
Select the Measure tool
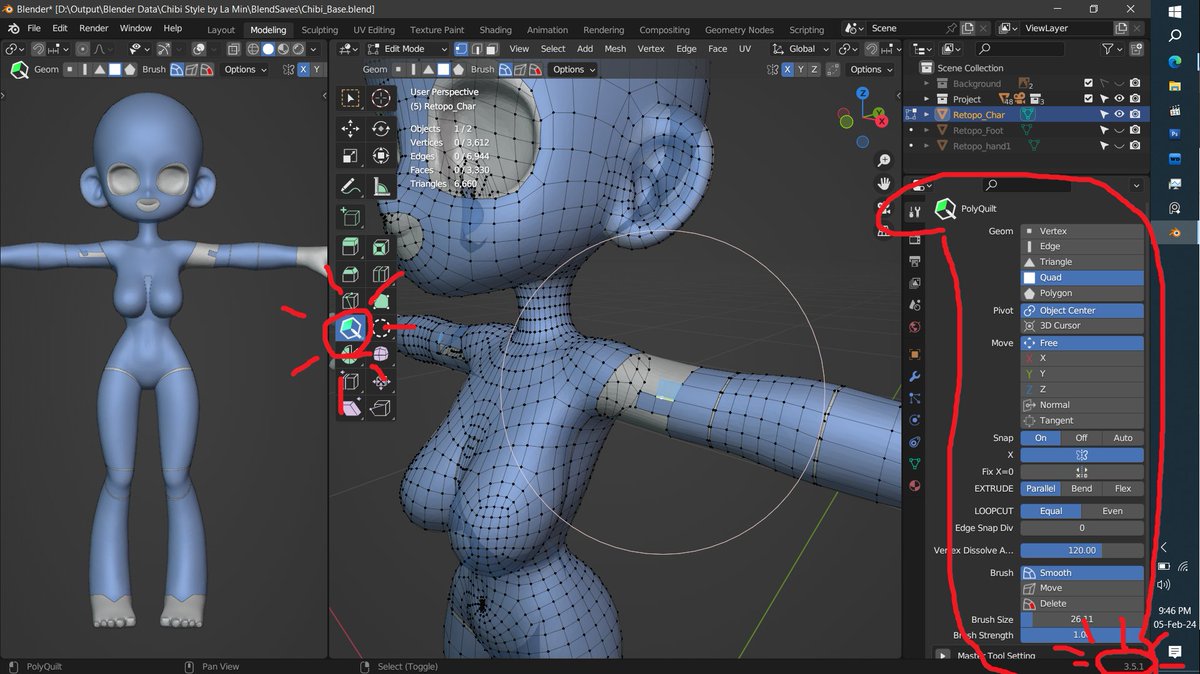pyautogui.click(x=381, y=186)
